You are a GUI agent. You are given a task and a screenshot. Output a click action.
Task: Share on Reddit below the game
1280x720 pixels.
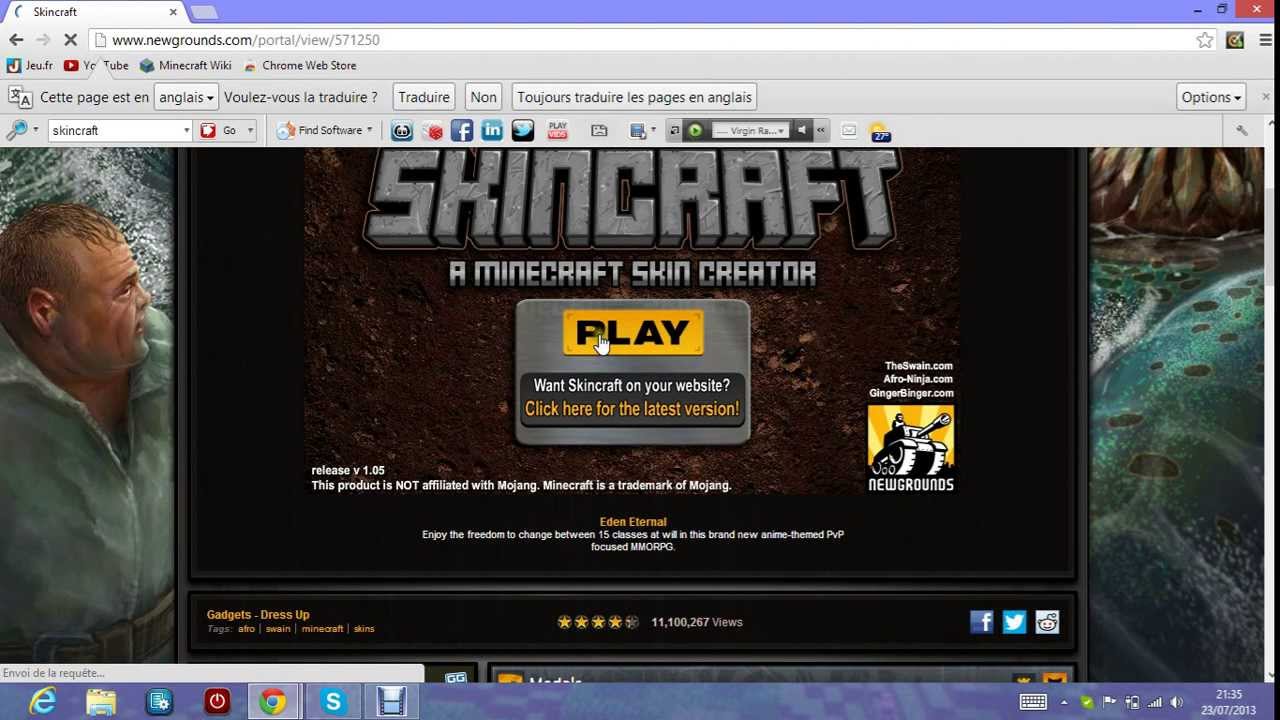coord(1047,622)
